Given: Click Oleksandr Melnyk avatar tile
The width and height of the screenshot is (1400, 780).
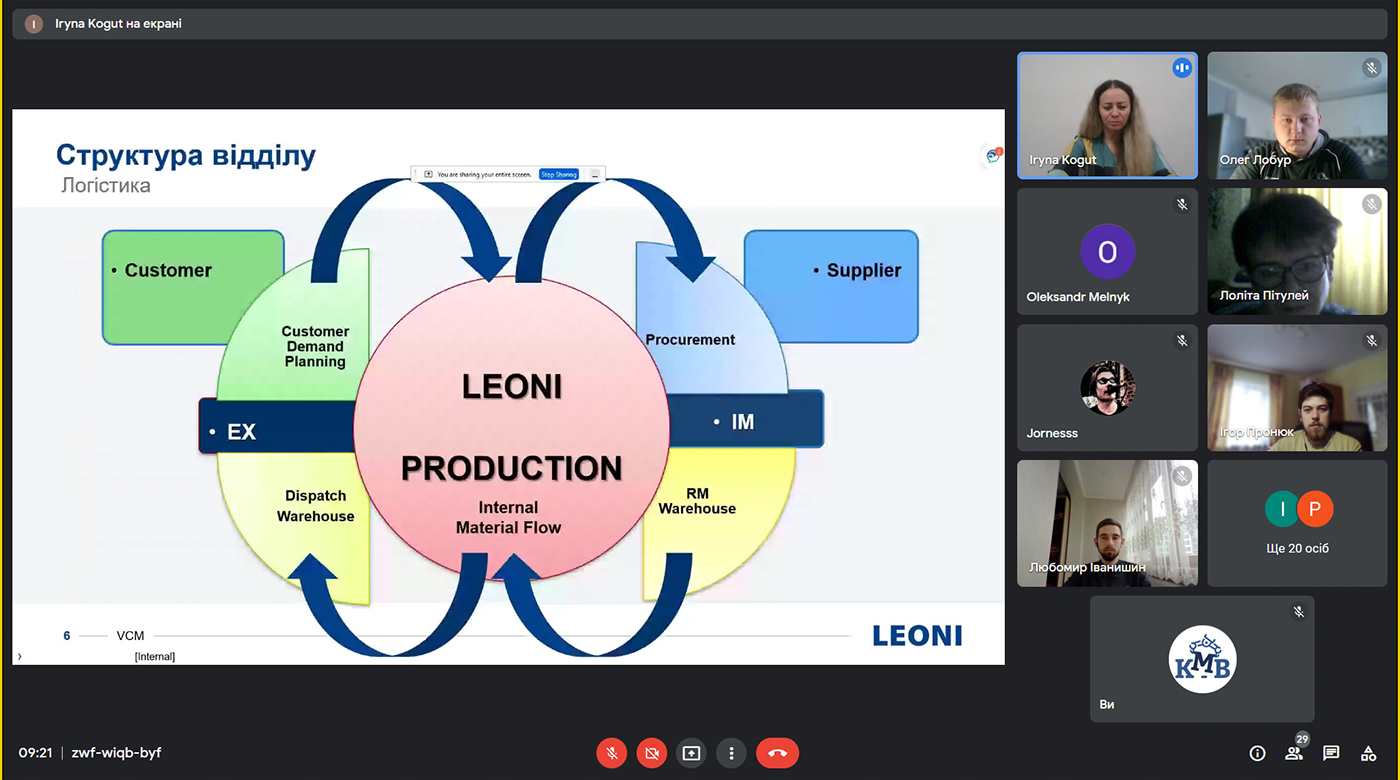Looking at the screenshot, I should tap(1107, 251).
